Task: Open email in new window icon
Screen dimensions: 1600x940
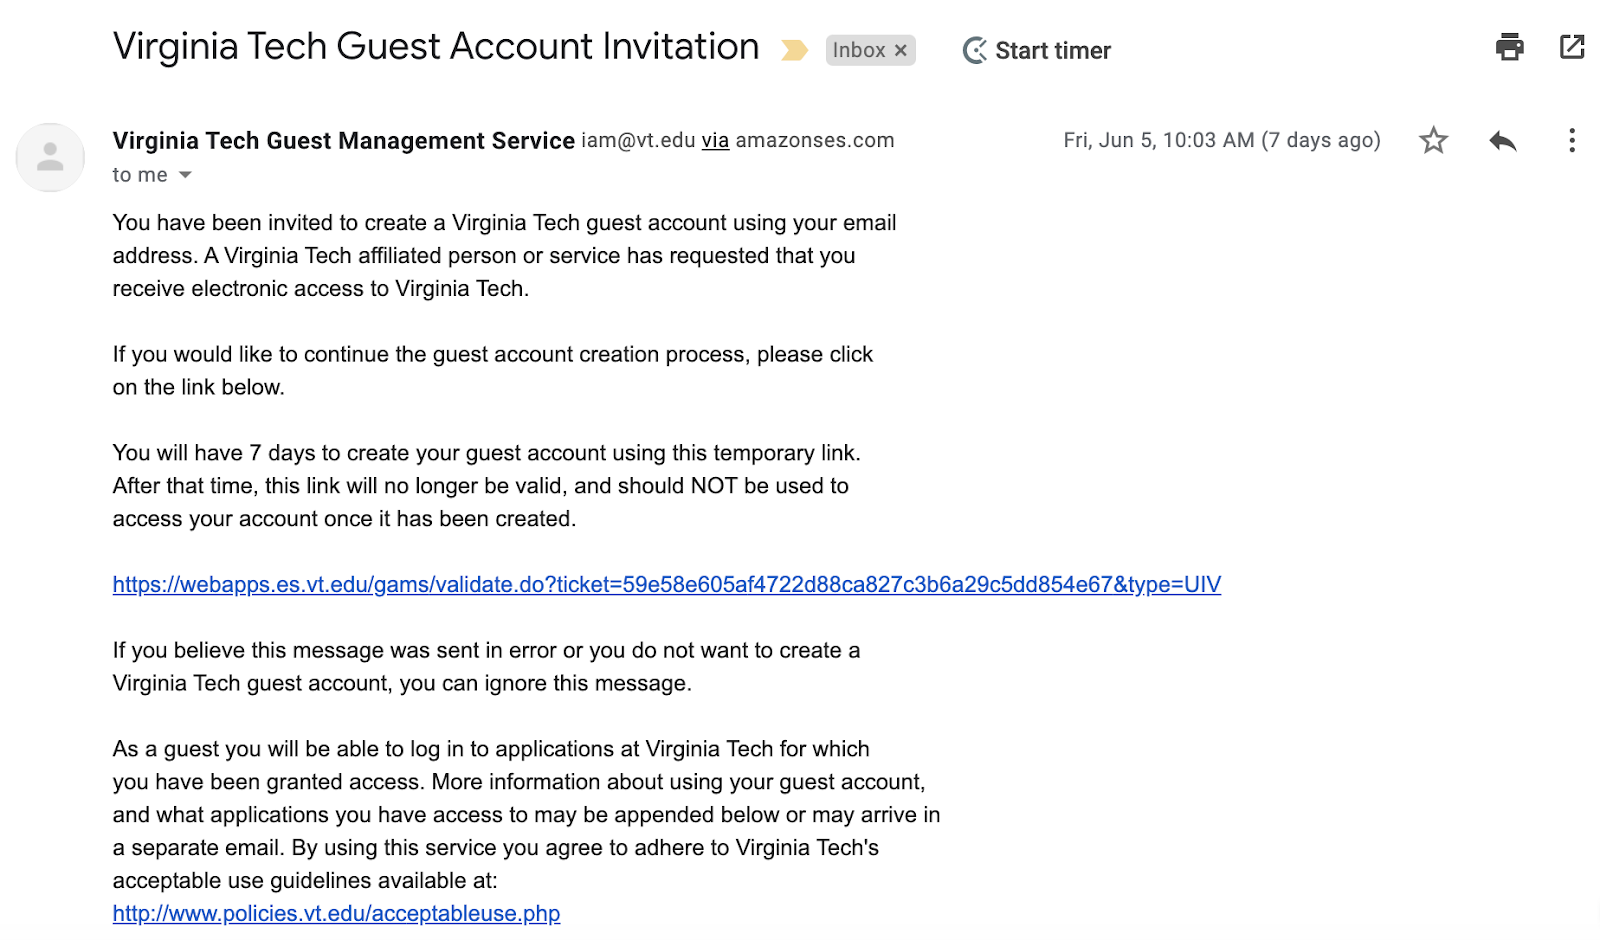Action: pyautogui.click(x=1572, y=47)
